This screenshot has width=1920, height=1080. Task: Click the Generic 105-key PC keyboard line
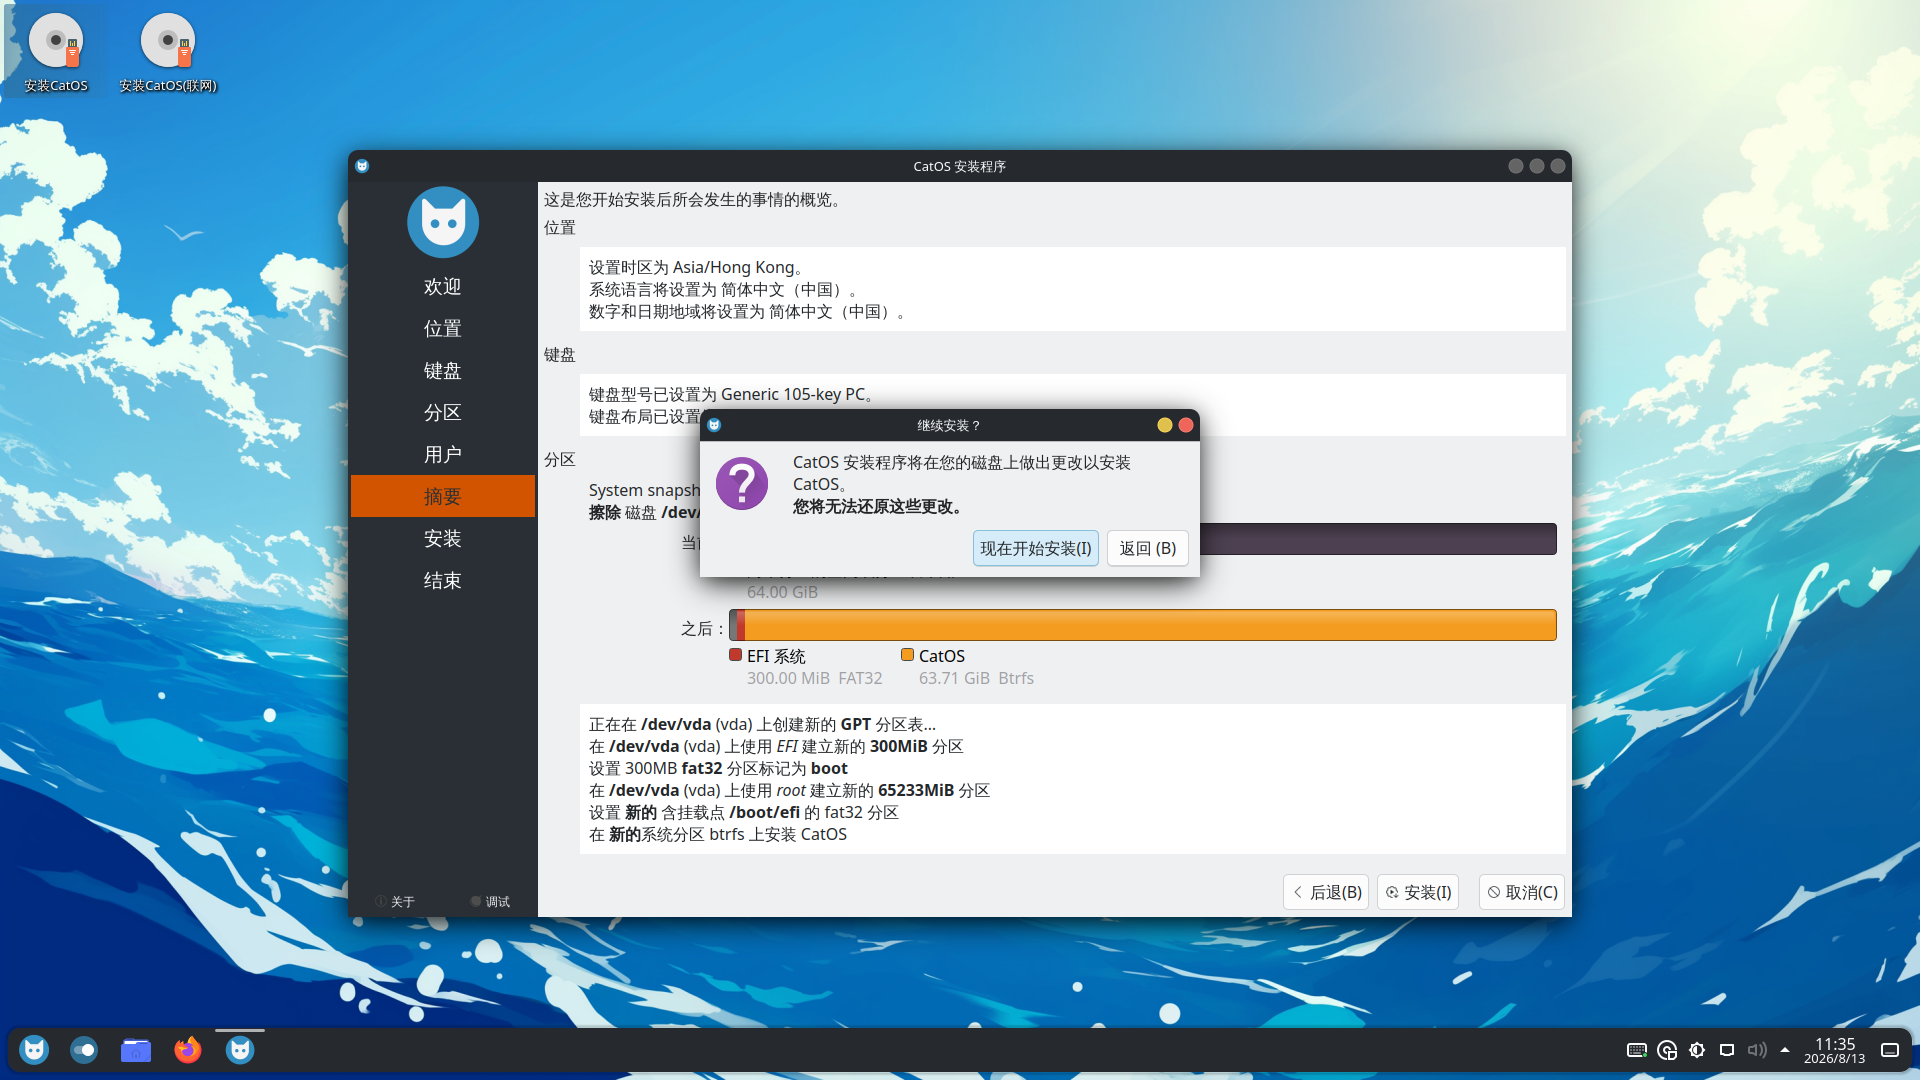click(x=732, y=395)
